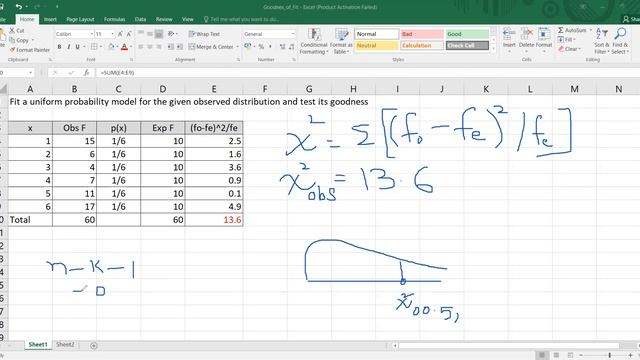640x360 pixels.
Task: Click the Increase Font Size icon
Action: [x=120, y=34]
